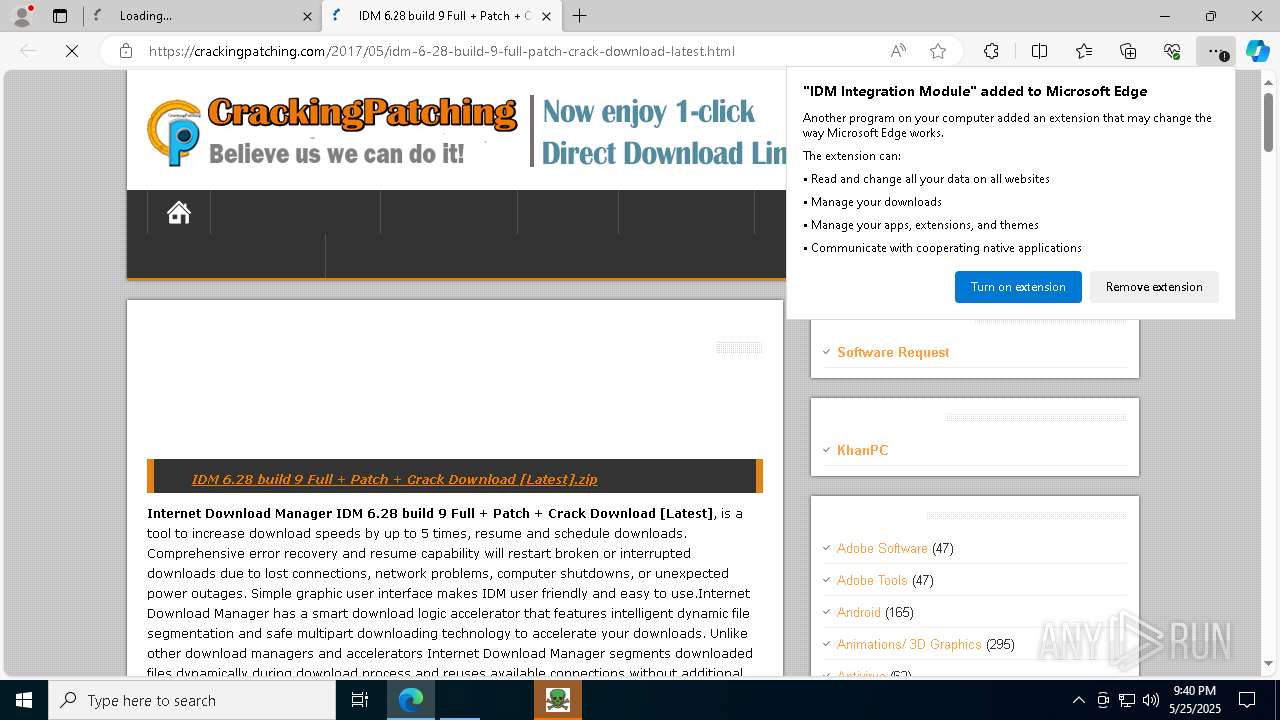Click chevron beside Software Request

point(826,352)
